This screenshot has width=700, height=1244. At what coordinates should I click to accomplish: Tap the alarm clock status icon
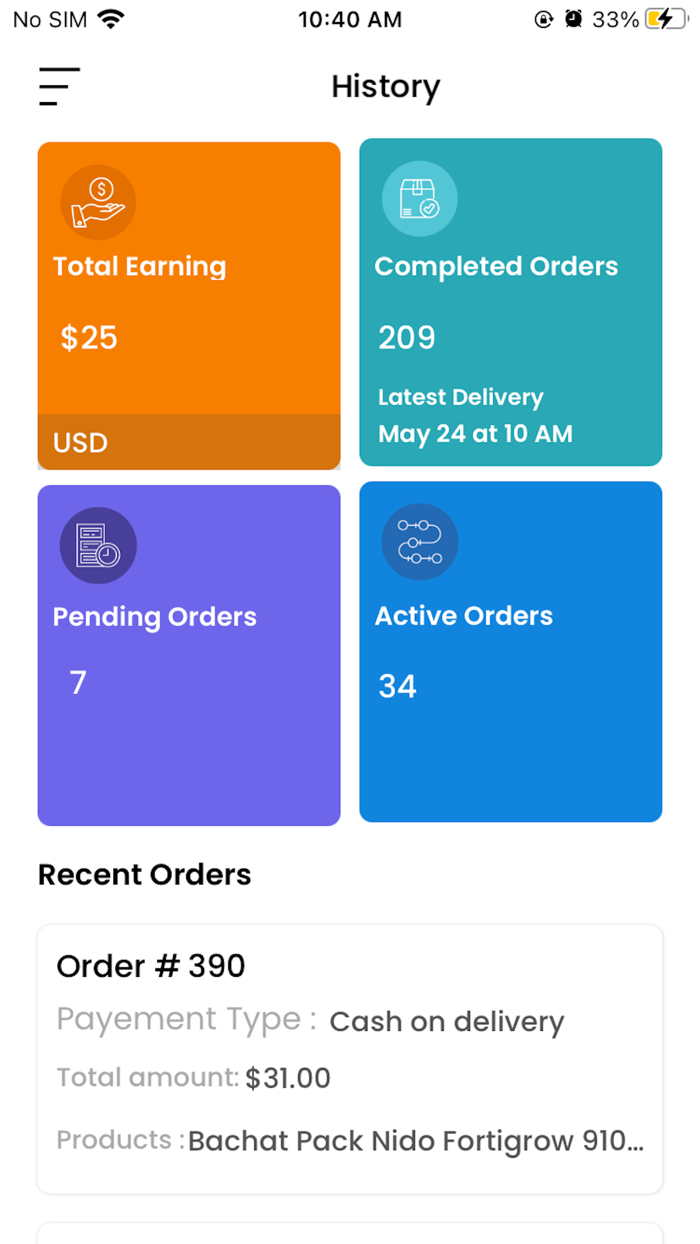coord(573,19)
